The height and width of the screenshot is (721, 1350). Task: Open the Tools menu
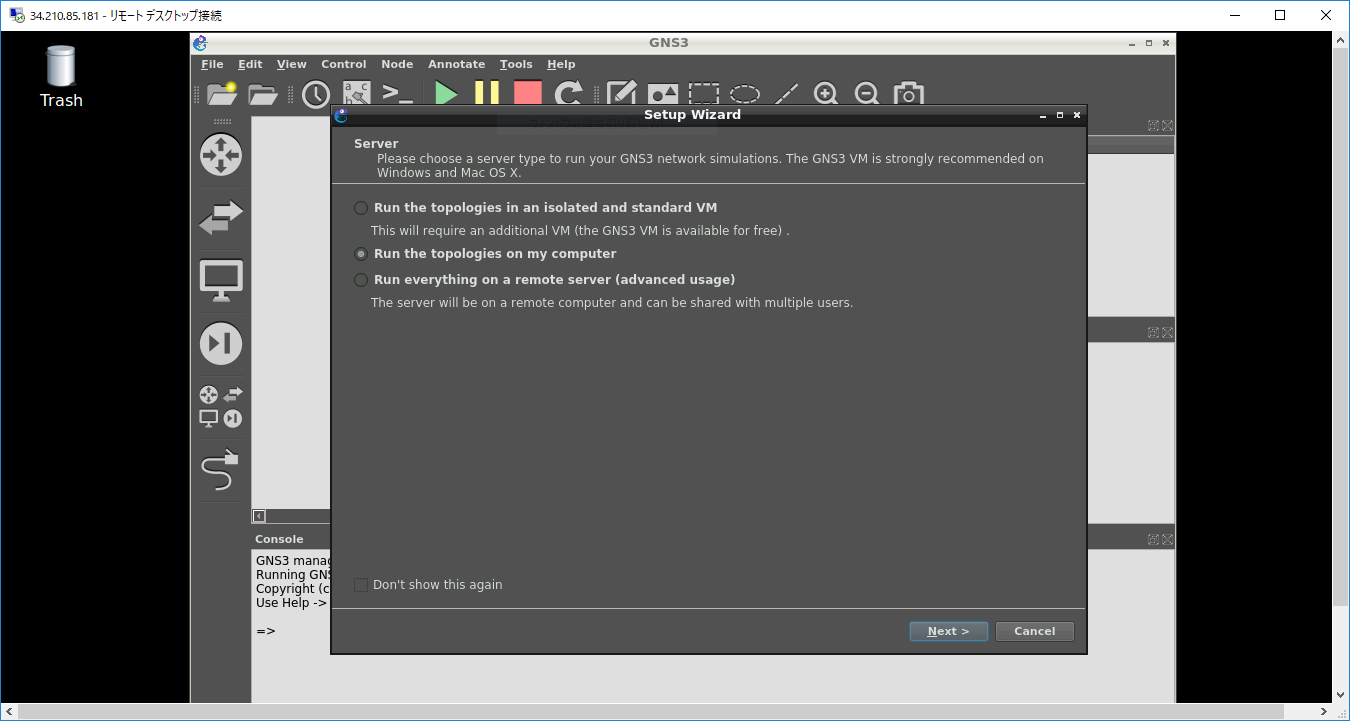click(516, 64)
